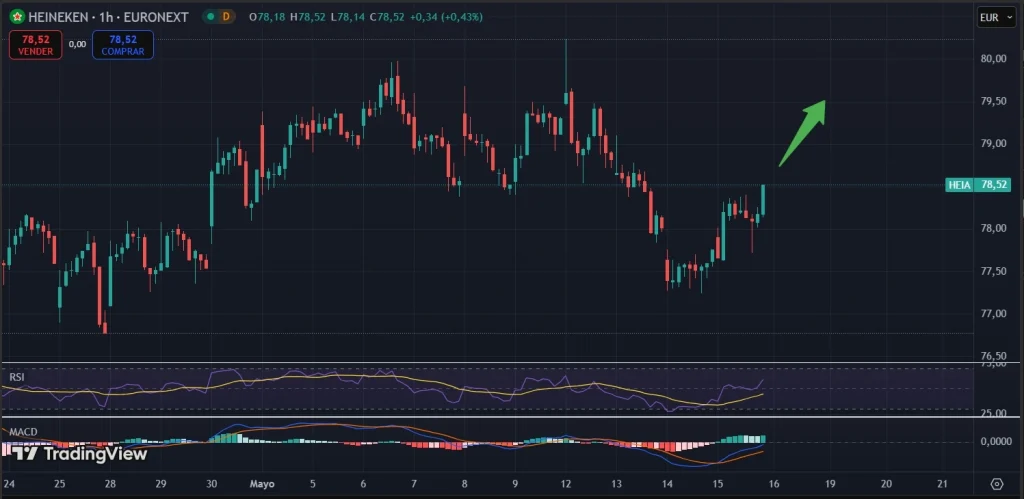Click date 13 on time axis
Image resolution: width=1024 pixels, height=499 pixels.
point(616,484)
